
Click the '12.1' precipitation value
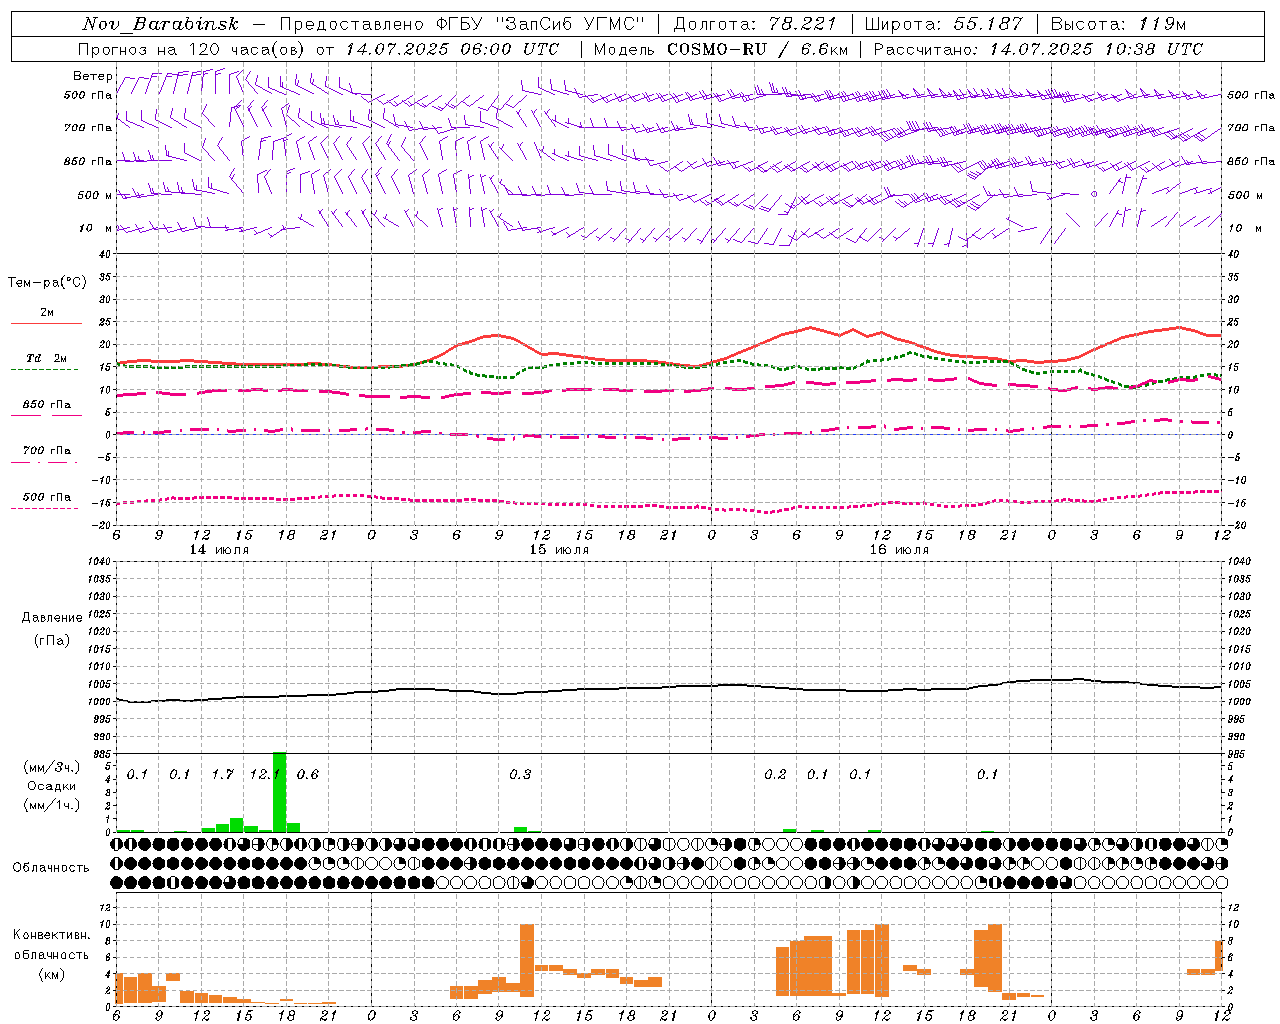pos(265,774)
